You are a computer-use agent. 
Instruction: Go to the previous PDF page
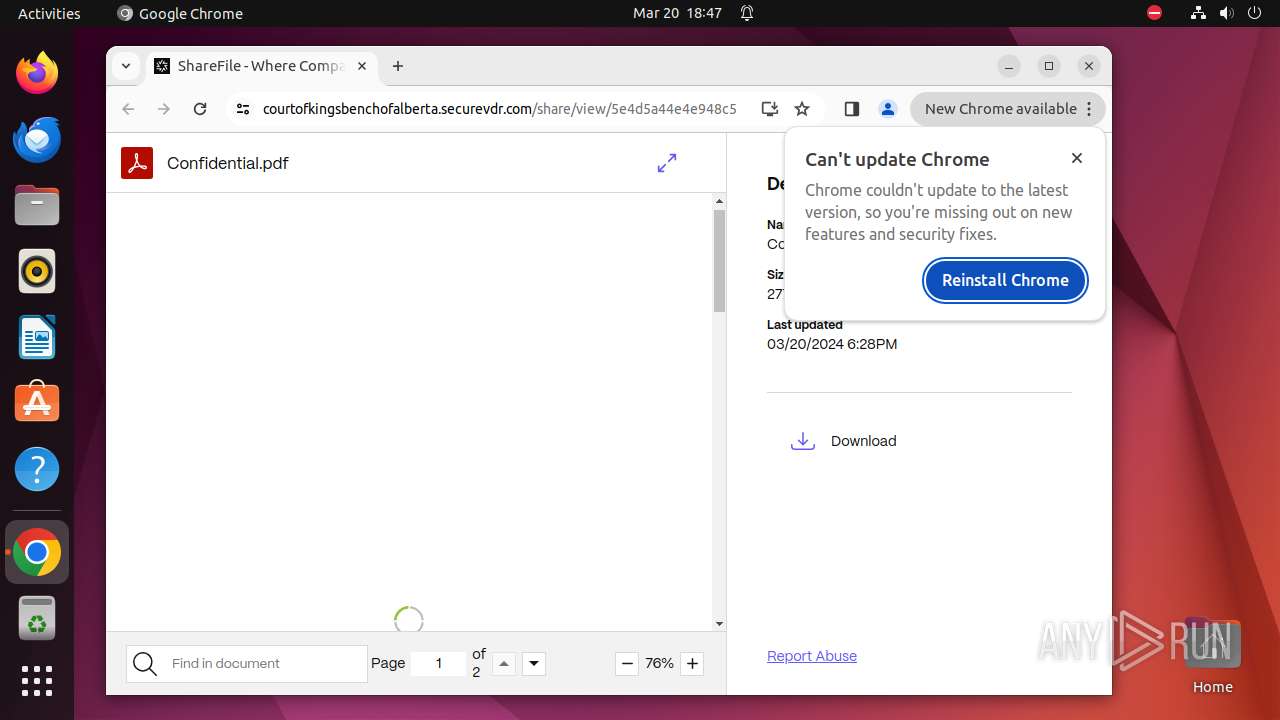[504, 664]
